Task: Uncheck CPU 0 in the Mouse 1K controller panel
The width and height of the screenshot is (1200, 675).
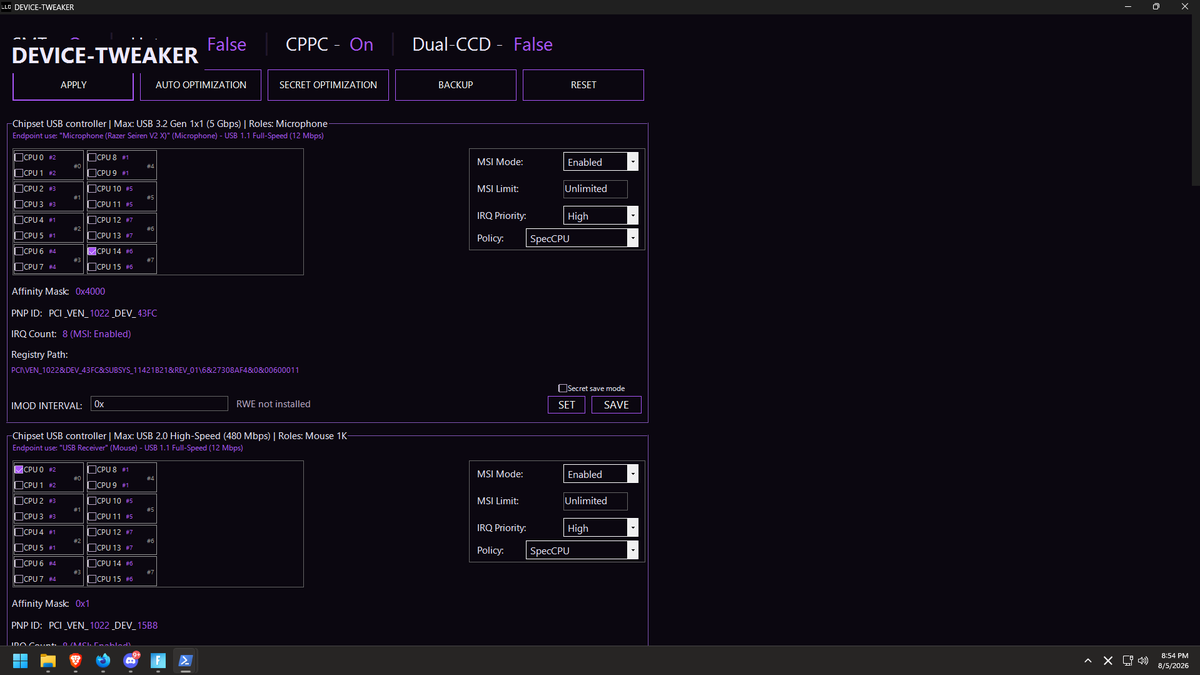Action: pyautogui.click(x=18, y=469)
